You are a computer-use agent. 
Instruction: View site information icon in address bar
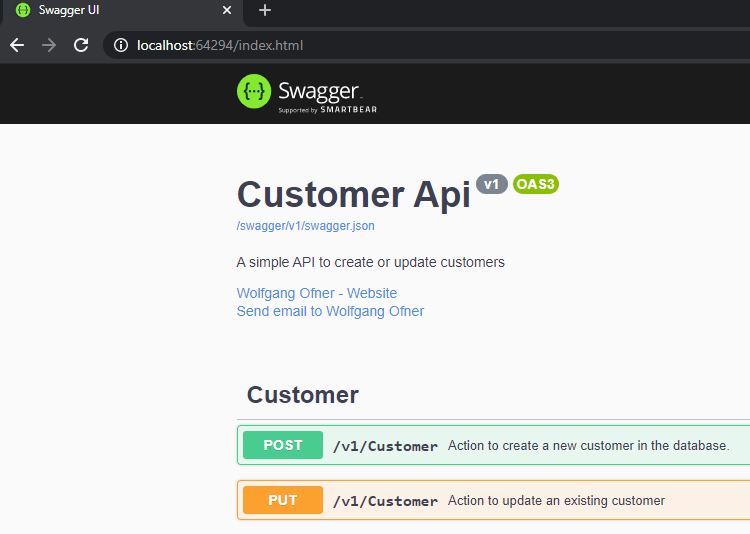pyautogui.click(x=121, y=45)
